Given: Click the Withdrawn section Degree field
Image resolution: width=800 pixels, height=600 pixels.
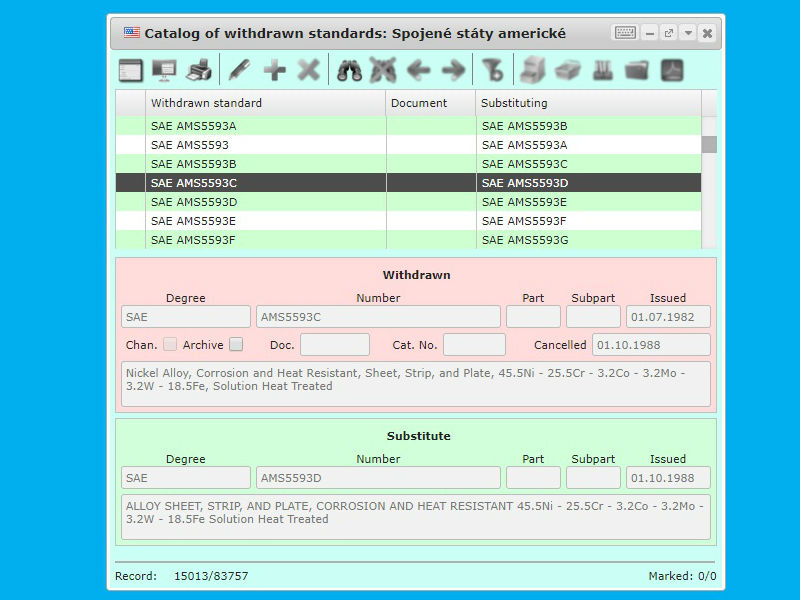Looking at the screenshot, I should (186, 317).
